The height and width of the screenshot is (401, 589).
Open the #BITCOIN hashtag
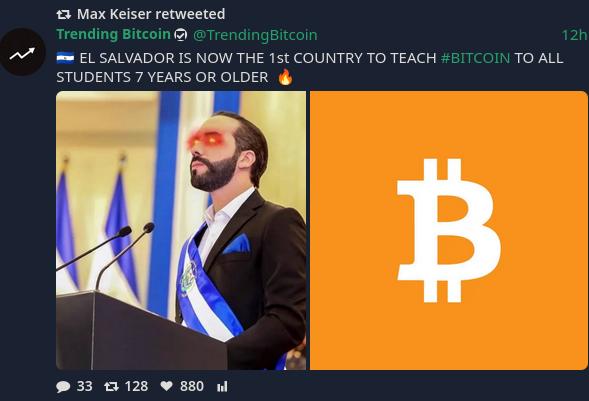[475, 58]
